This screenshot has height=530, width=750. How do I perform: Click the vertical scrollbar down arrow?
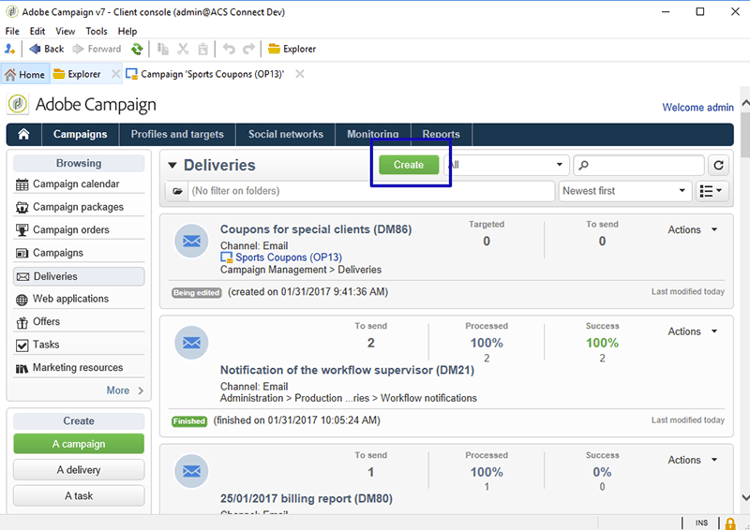(x=745, y=497)
